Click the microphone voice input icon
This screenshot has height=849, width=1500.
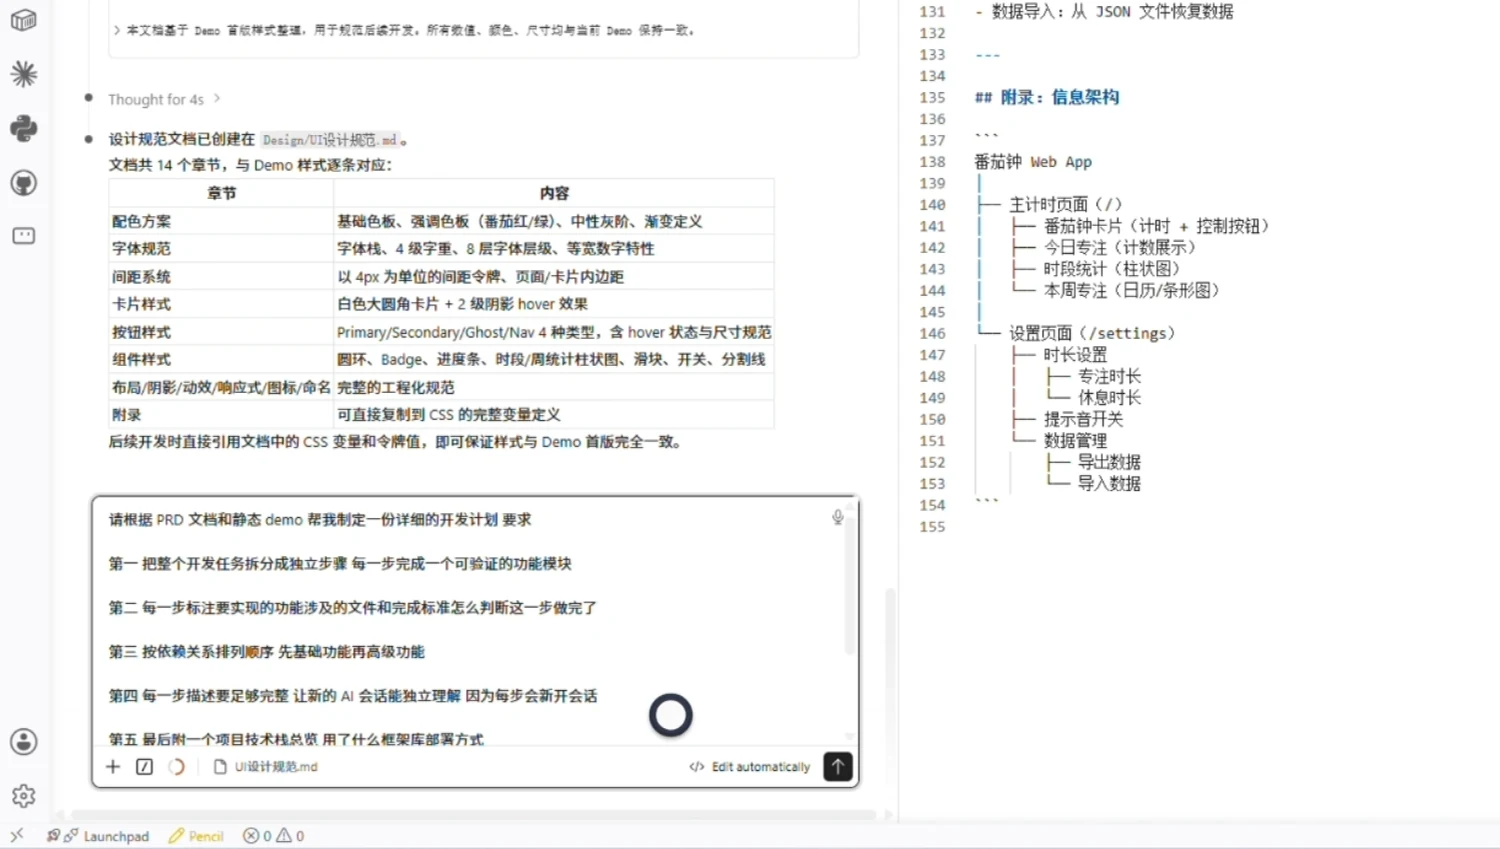838,517
